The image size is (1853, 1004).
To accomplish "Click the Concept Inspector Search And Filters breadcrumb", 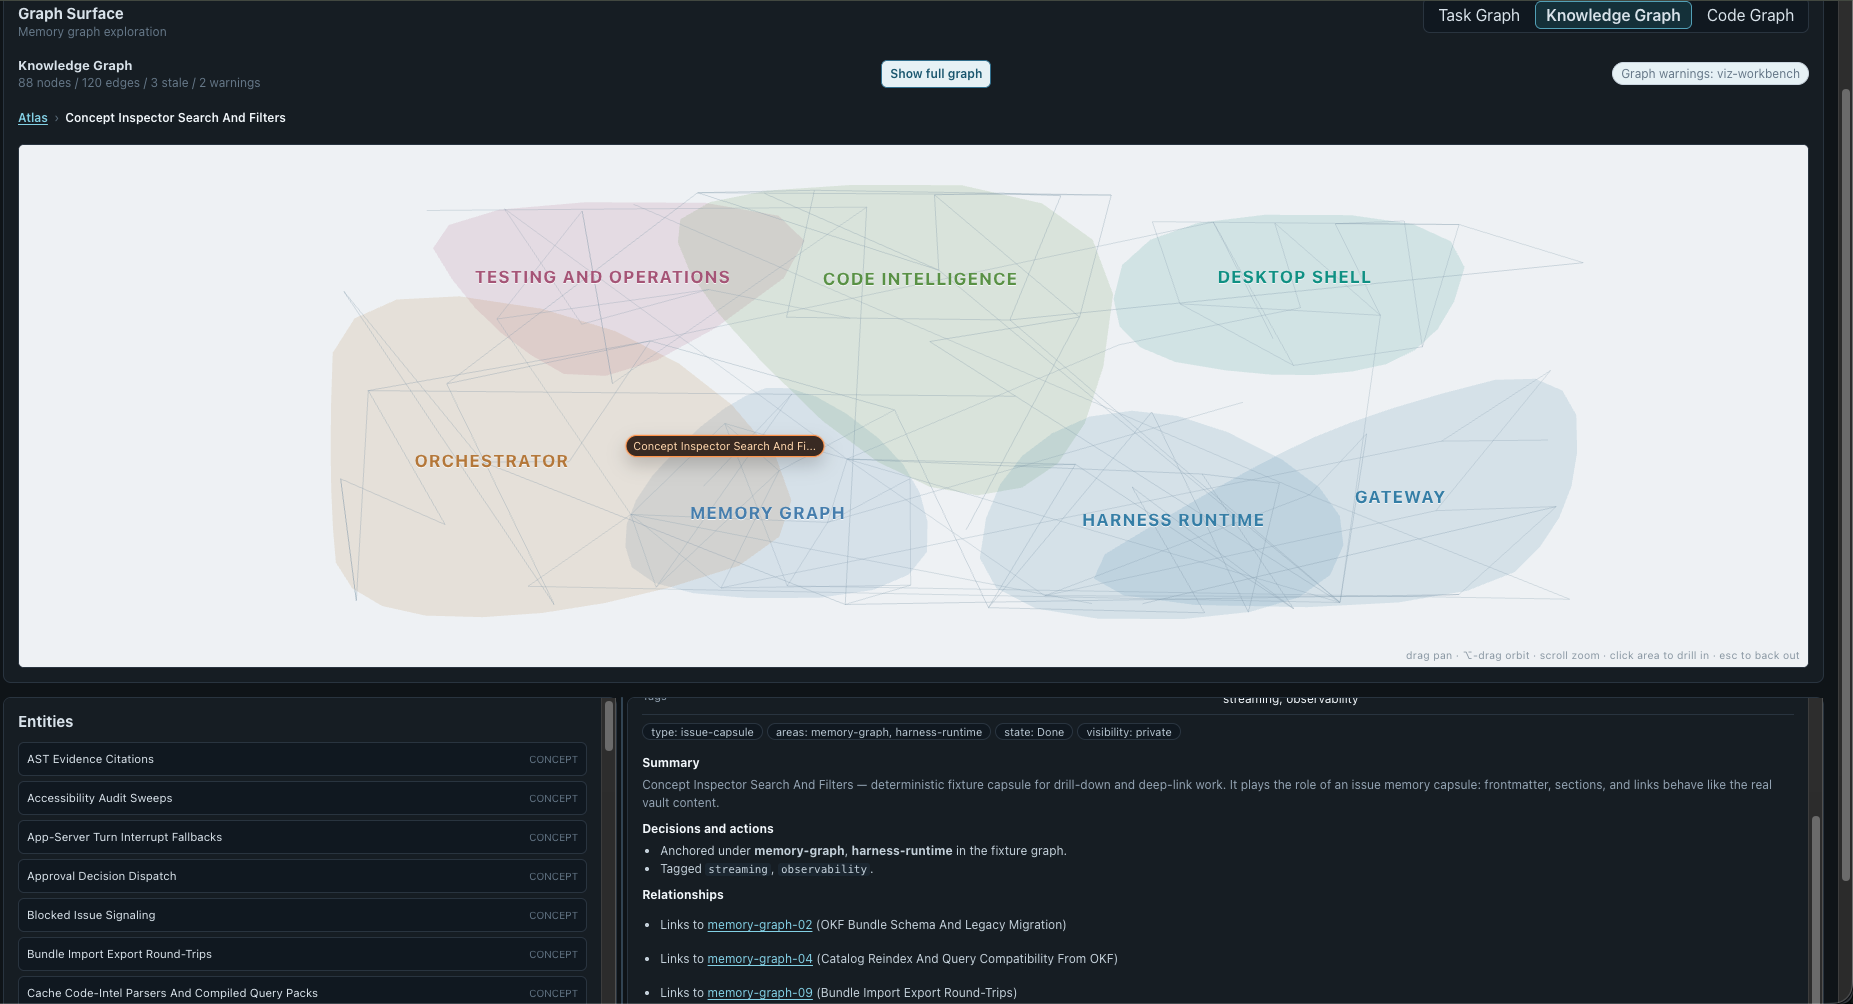I will pos(175,118).
